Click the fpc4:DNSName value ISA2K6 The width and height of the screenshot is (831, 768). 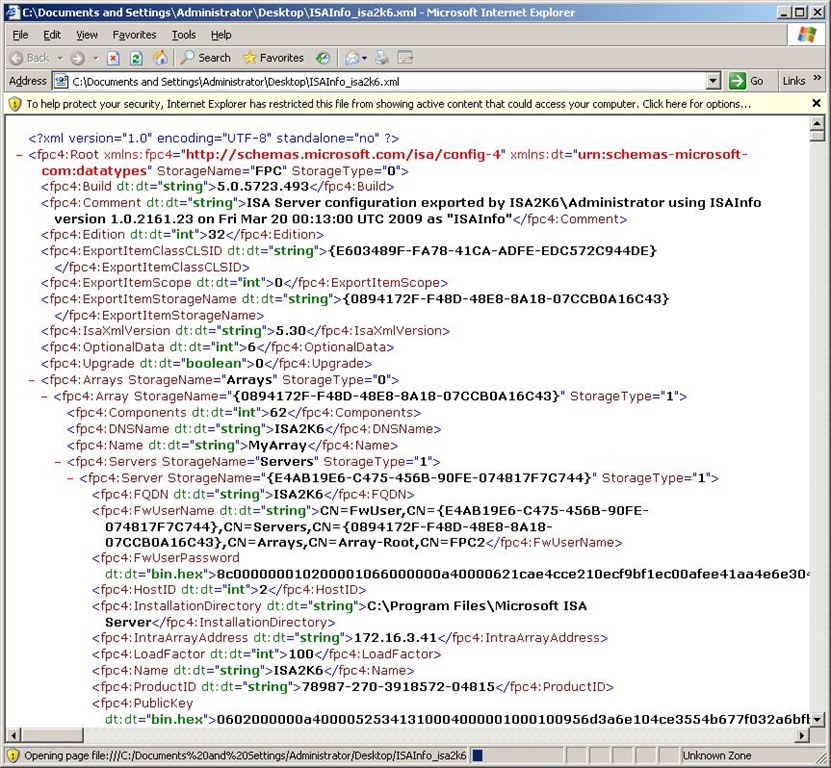(299, 429)
